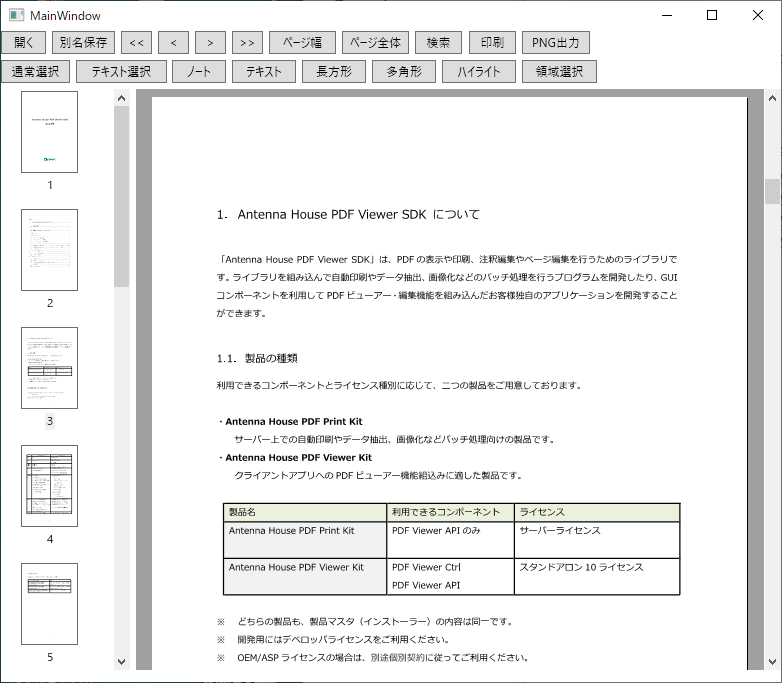Choose the テキスト text annotation tool

point(263,71)
